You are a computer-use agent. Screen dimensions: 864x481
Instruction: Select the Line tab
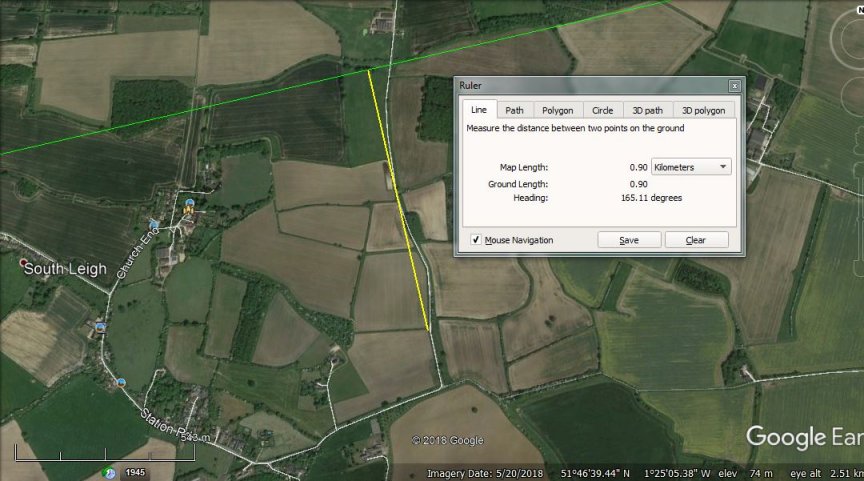tap(479, 110)
